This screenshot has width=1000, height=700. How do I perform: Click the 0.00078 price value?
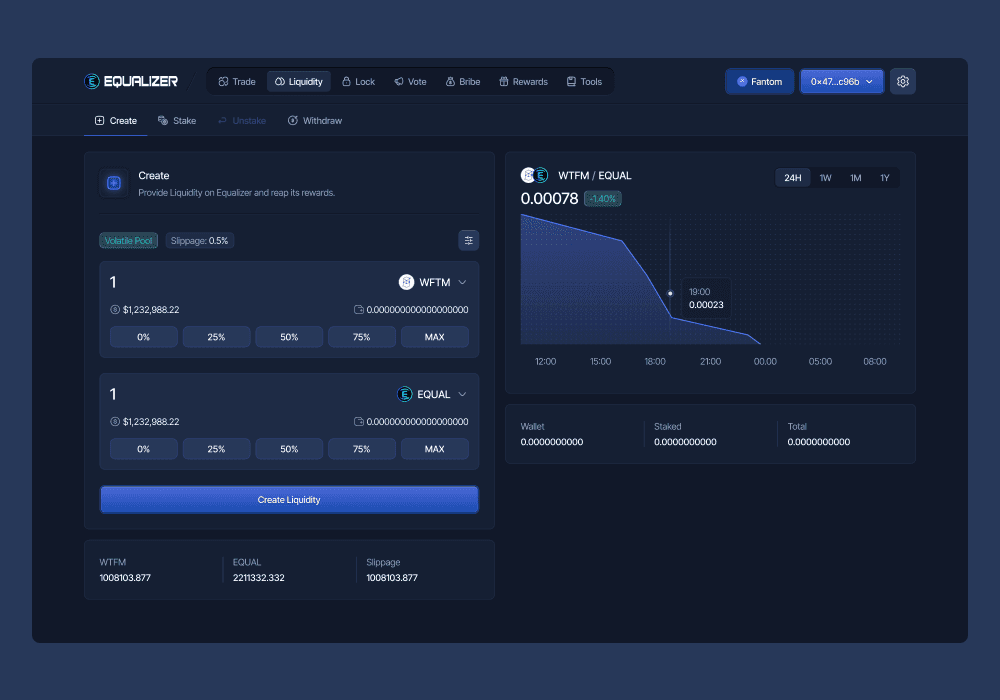[x=549, y=199]
